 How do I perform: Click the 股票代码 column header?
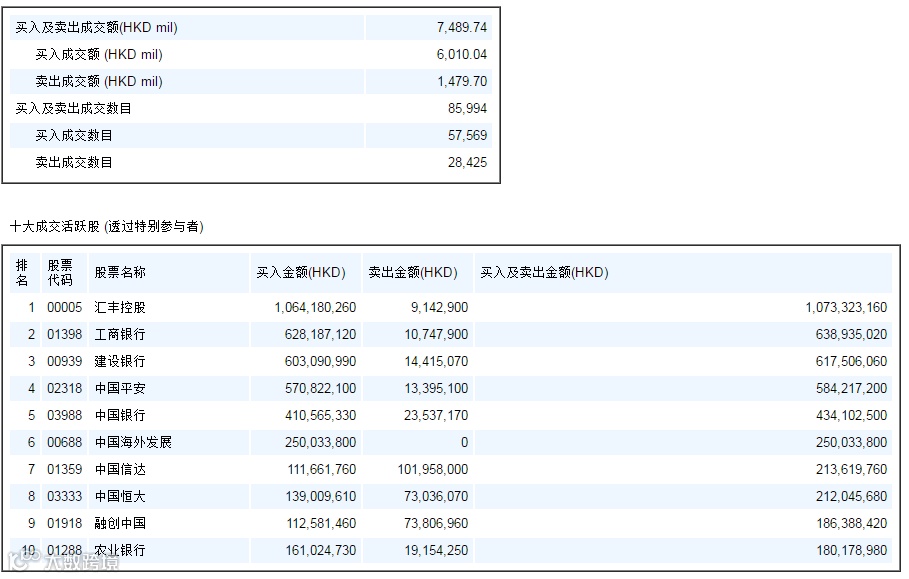click(60, 273)
